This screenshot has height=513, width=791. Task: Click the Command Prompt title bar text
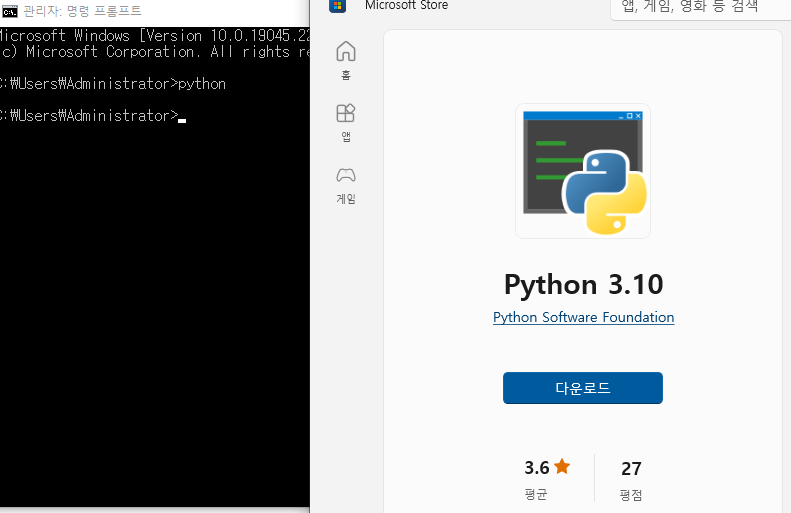83,11
